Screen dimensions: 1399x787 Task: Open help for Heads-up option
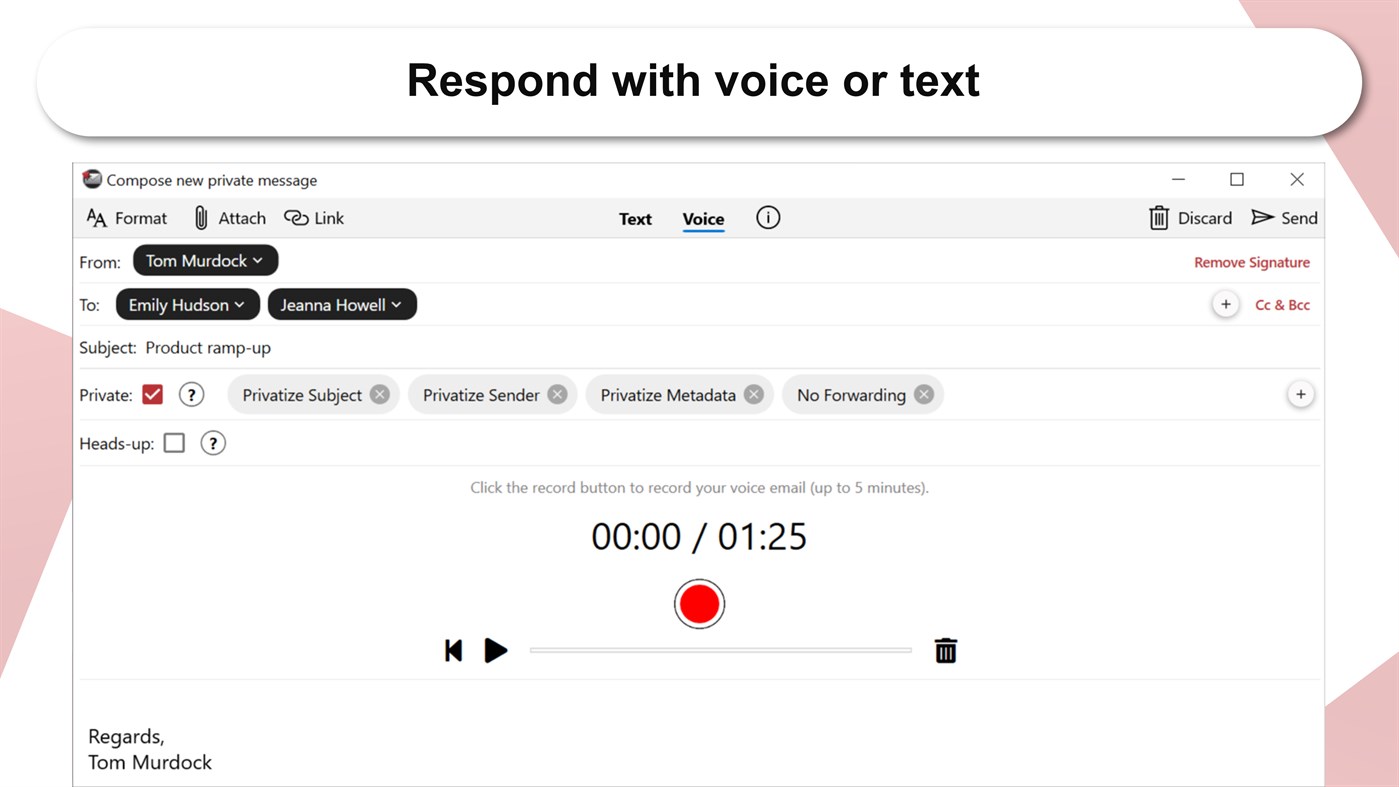213,442
